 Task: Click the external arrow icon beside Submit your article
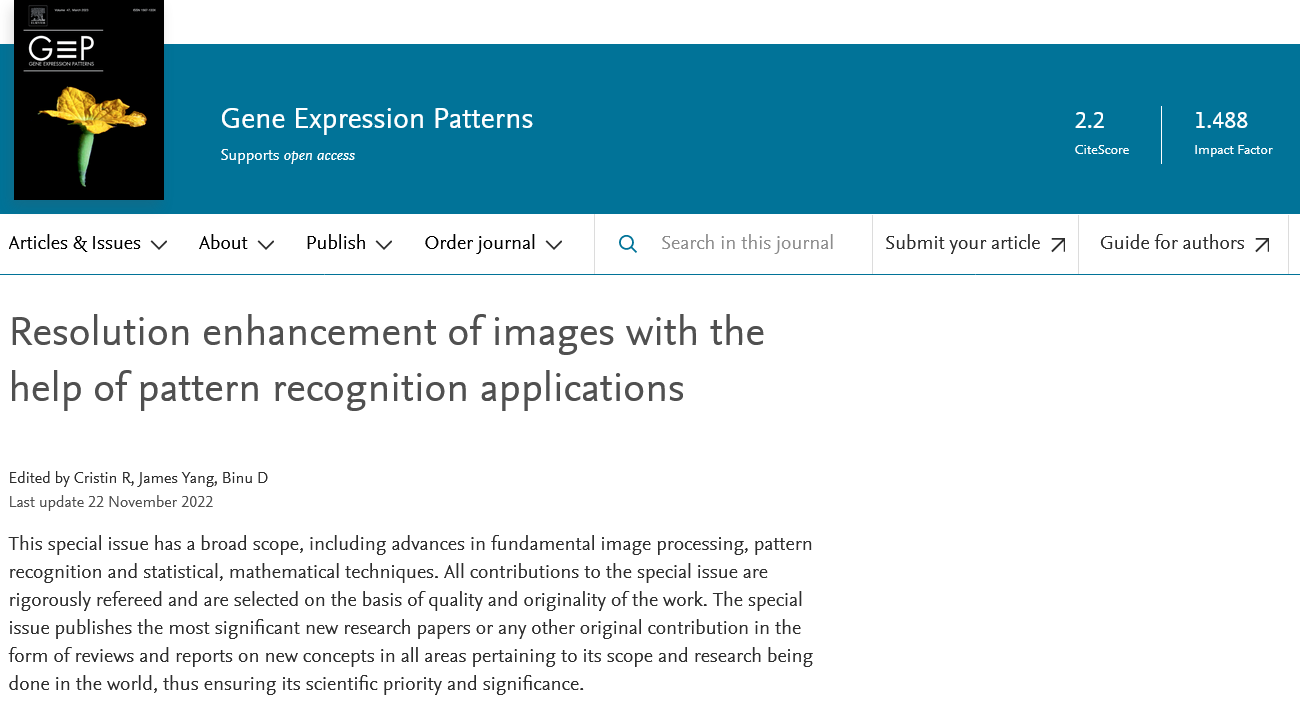click(x=1058, y=245)
